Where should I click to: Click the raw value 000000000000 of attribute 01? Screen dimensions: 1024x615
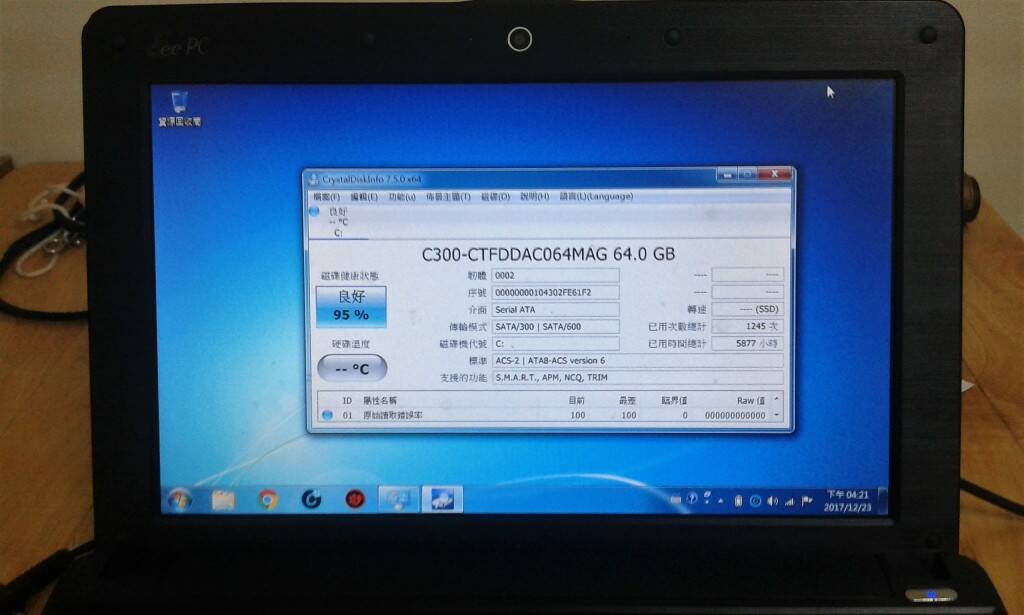click(735, 415)
